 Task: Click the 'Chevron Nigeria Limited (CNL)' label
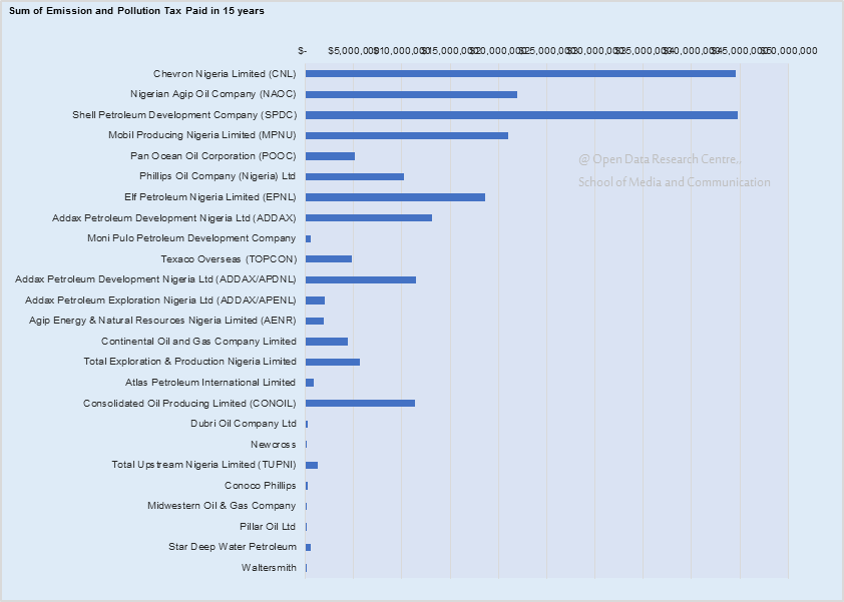224,74
